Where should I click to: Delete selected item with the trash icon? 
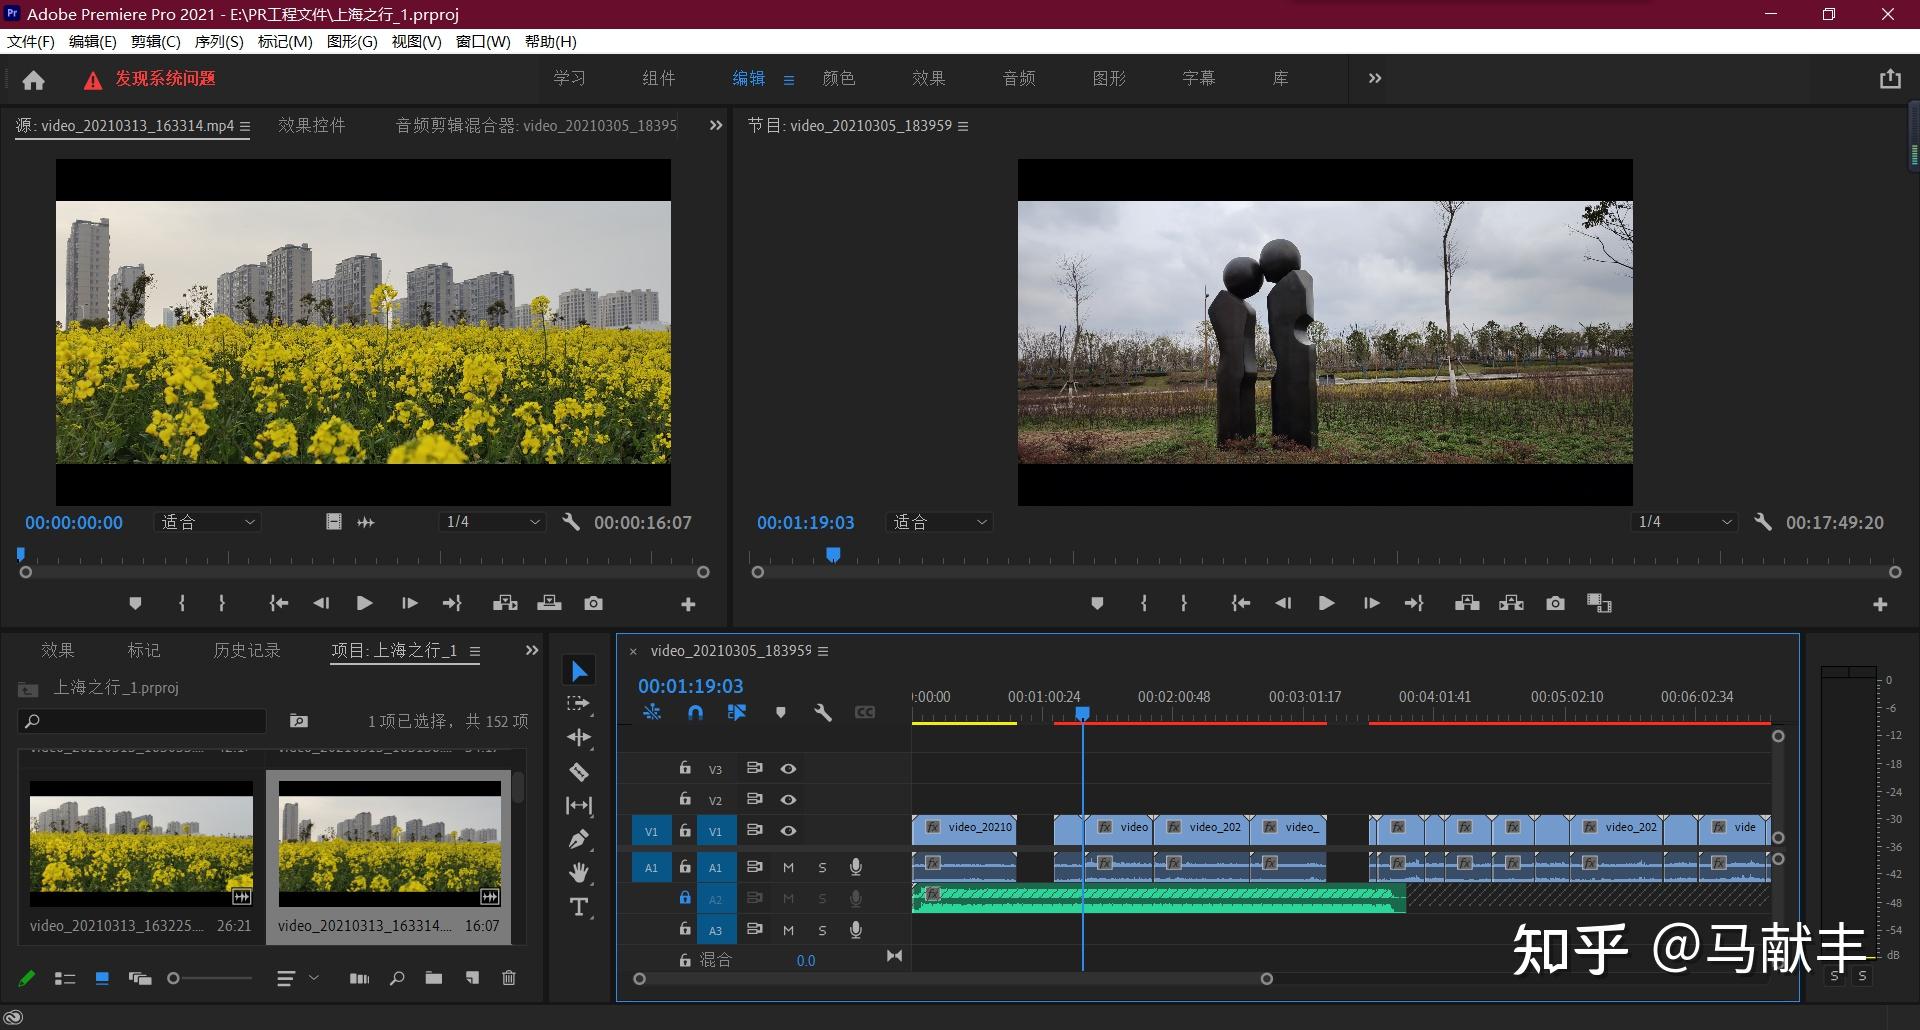point(509,978)
